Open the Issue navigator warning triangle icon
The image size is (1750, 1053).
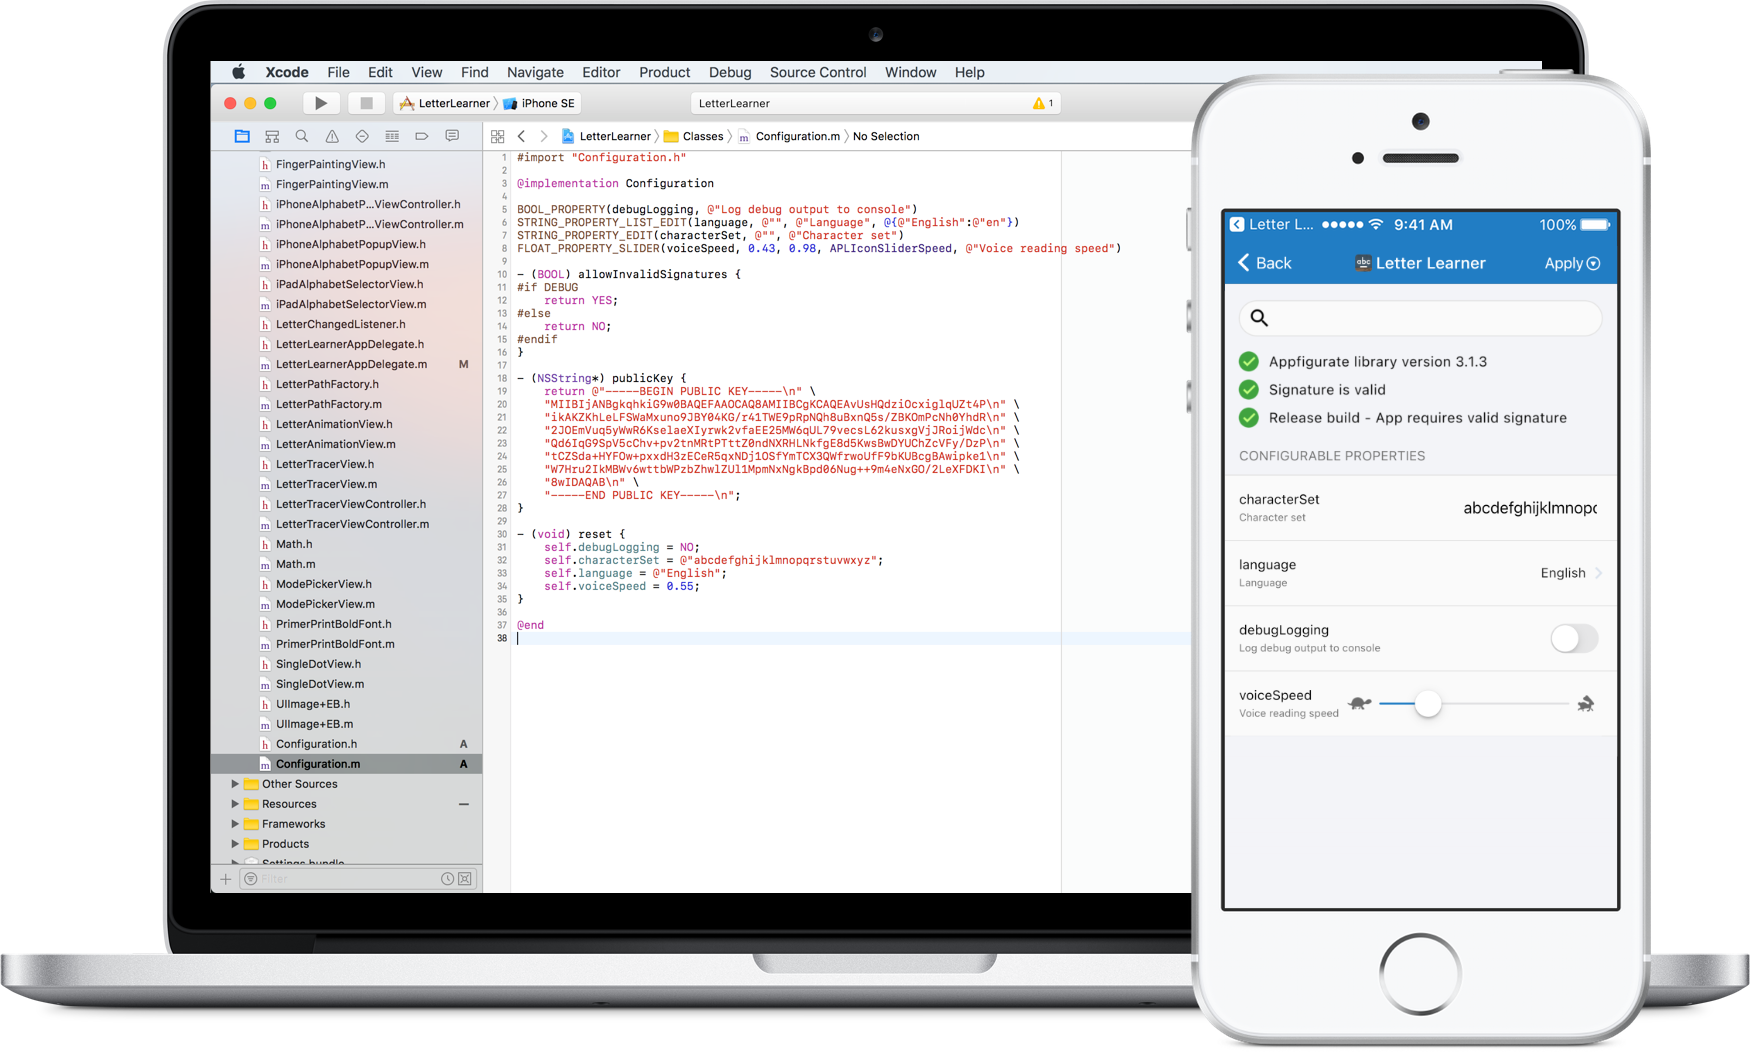(x=332, y=136)
